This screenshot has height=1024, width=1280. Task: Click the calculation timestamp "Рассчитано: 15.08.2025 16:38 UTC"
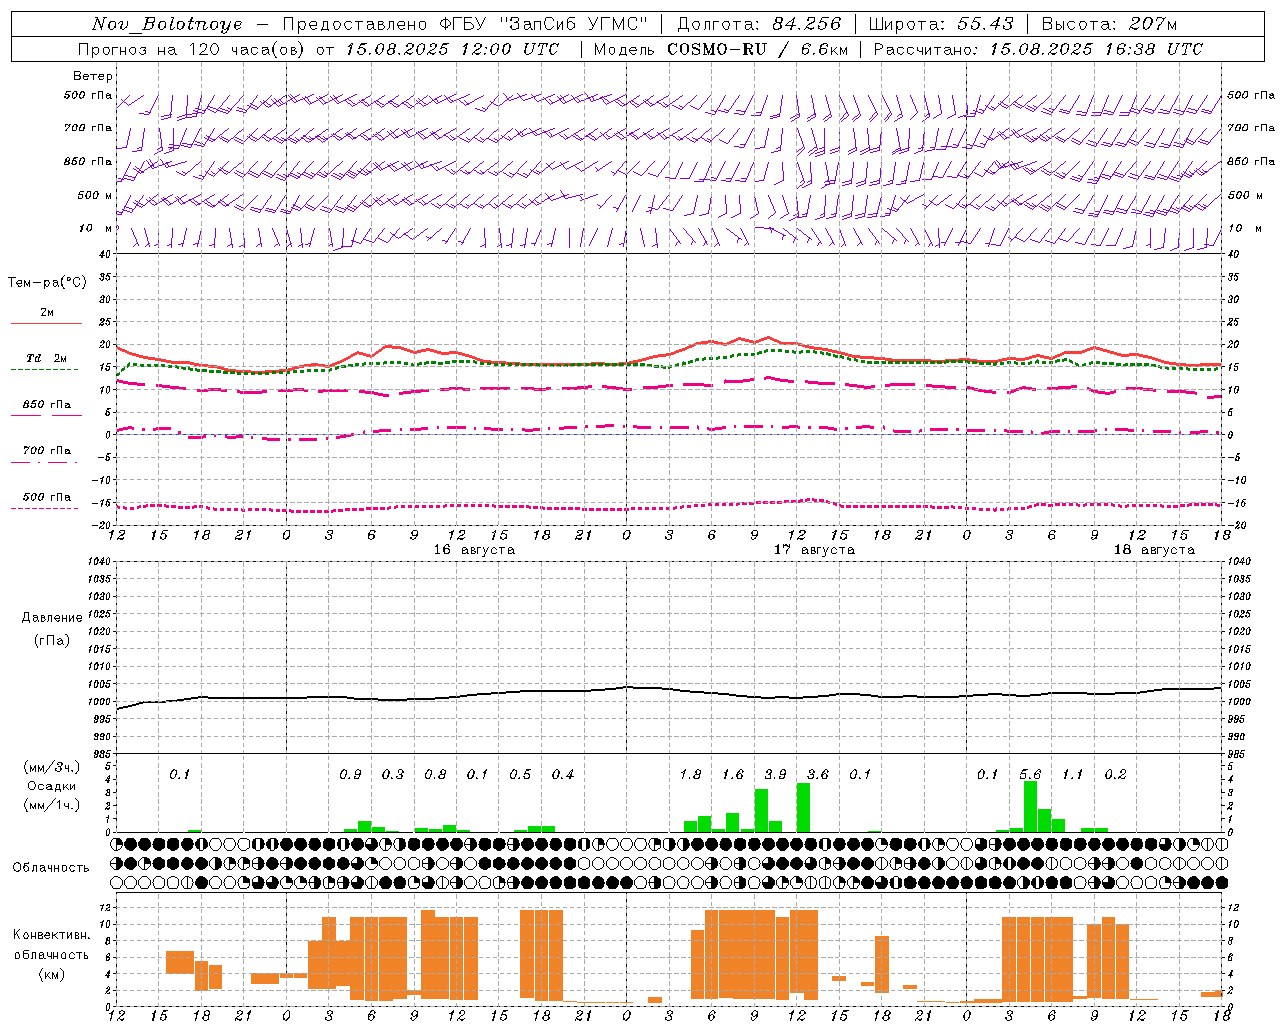(x=1038, y=49)
